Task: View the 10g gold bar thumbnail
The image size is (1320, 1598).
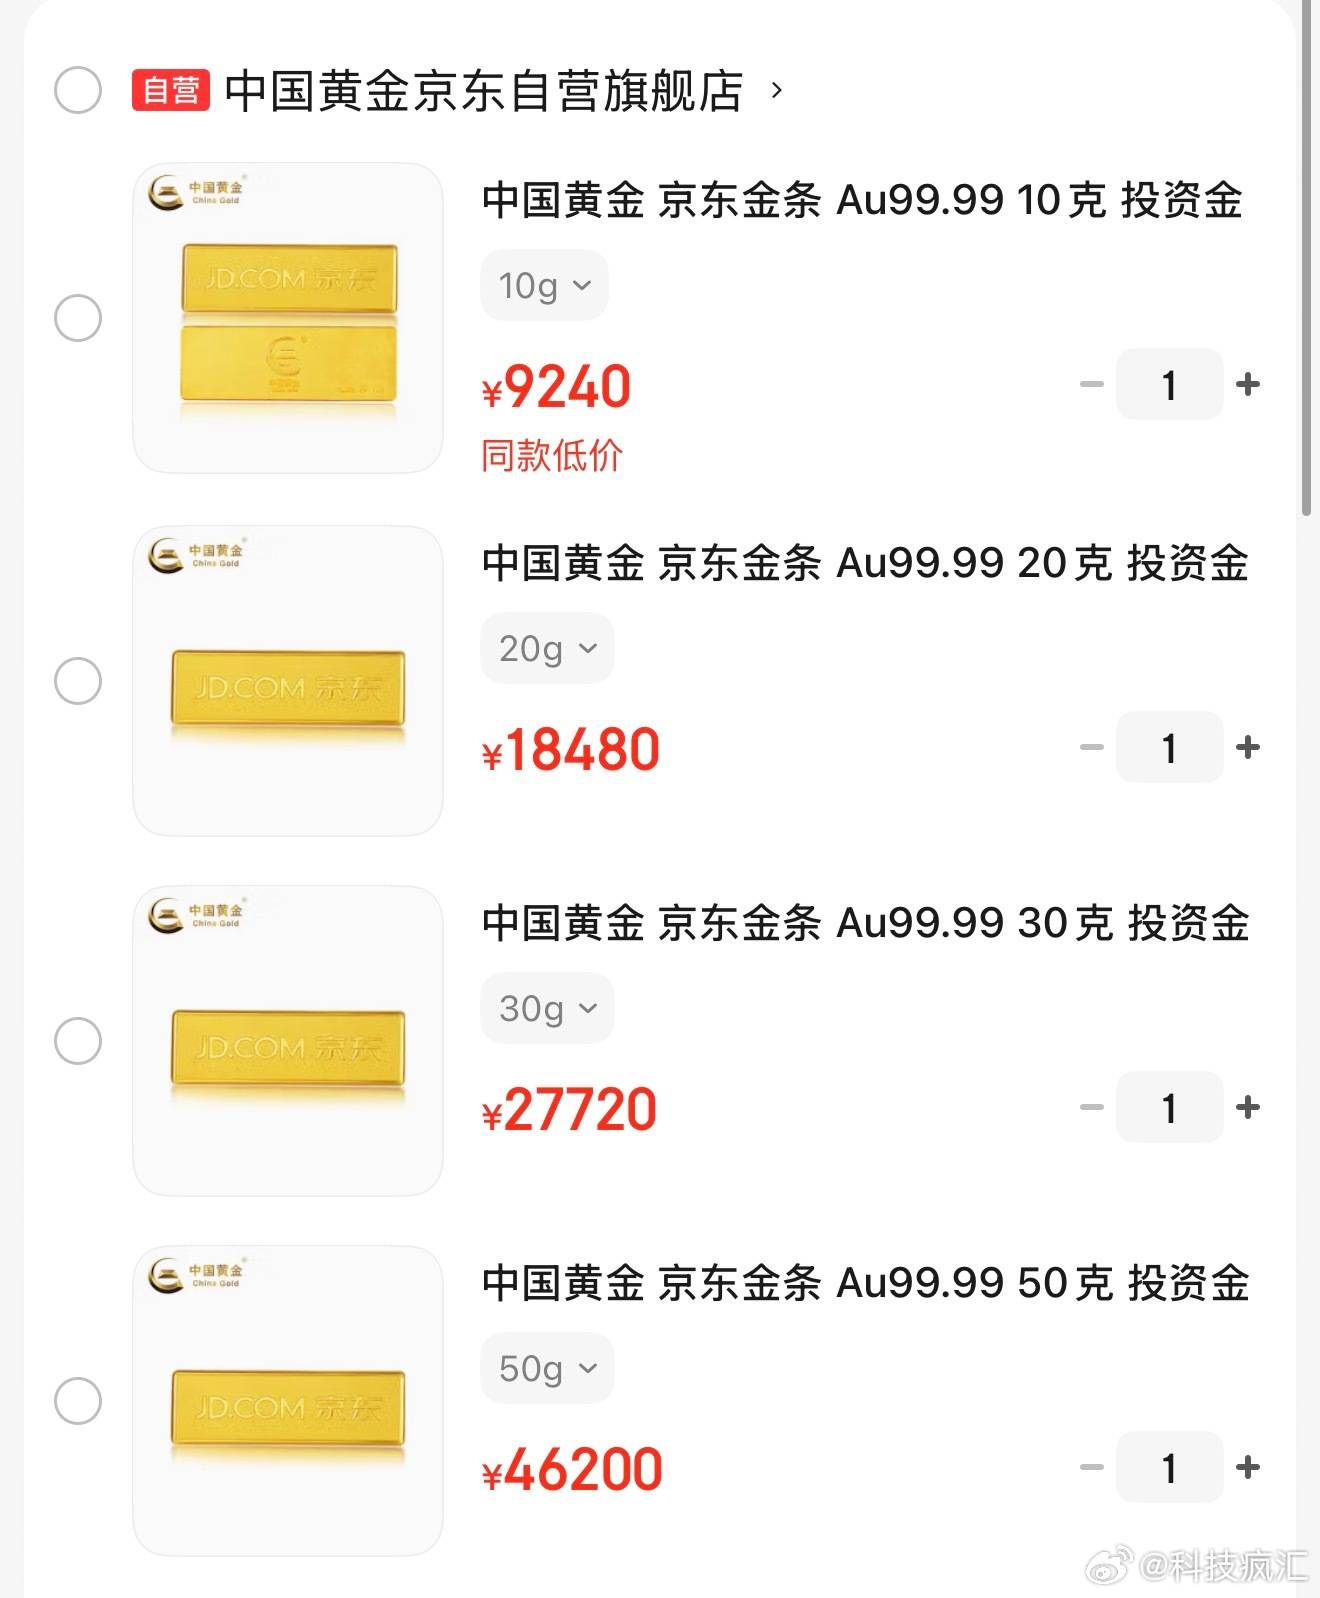Action: click(288, 318)
